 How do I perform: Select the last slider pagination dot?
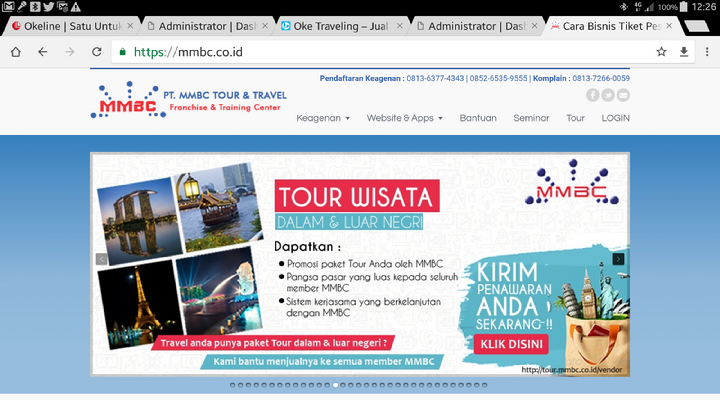pyautogui.click(x=484, y=385)
